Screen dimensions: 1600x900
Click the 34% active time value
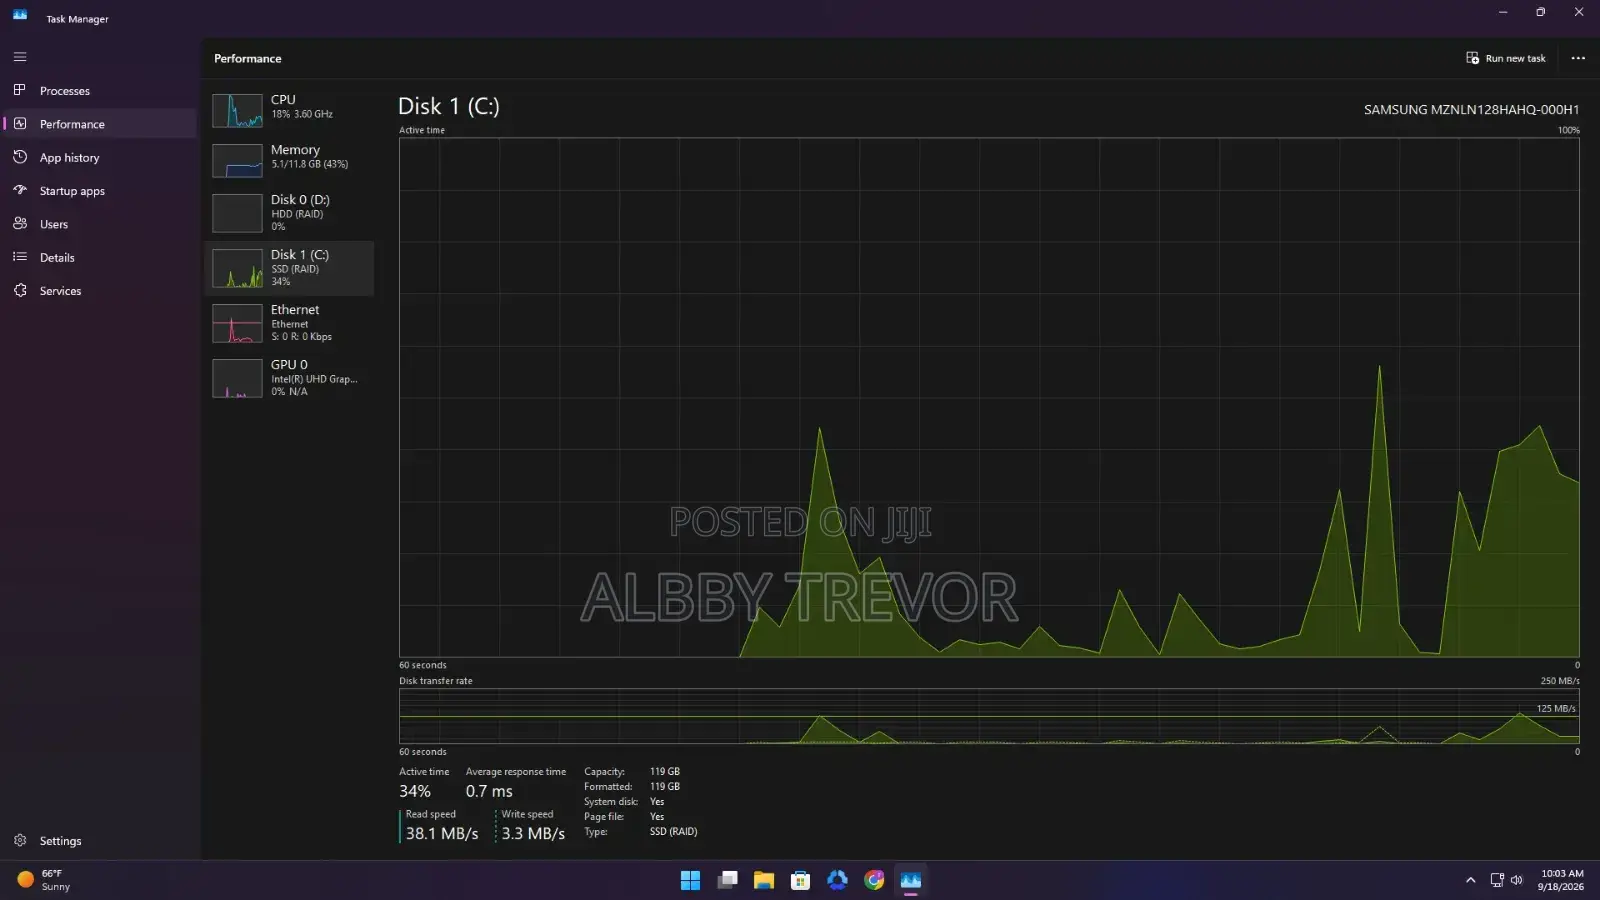pyautogui.click(x=415, y=791)
